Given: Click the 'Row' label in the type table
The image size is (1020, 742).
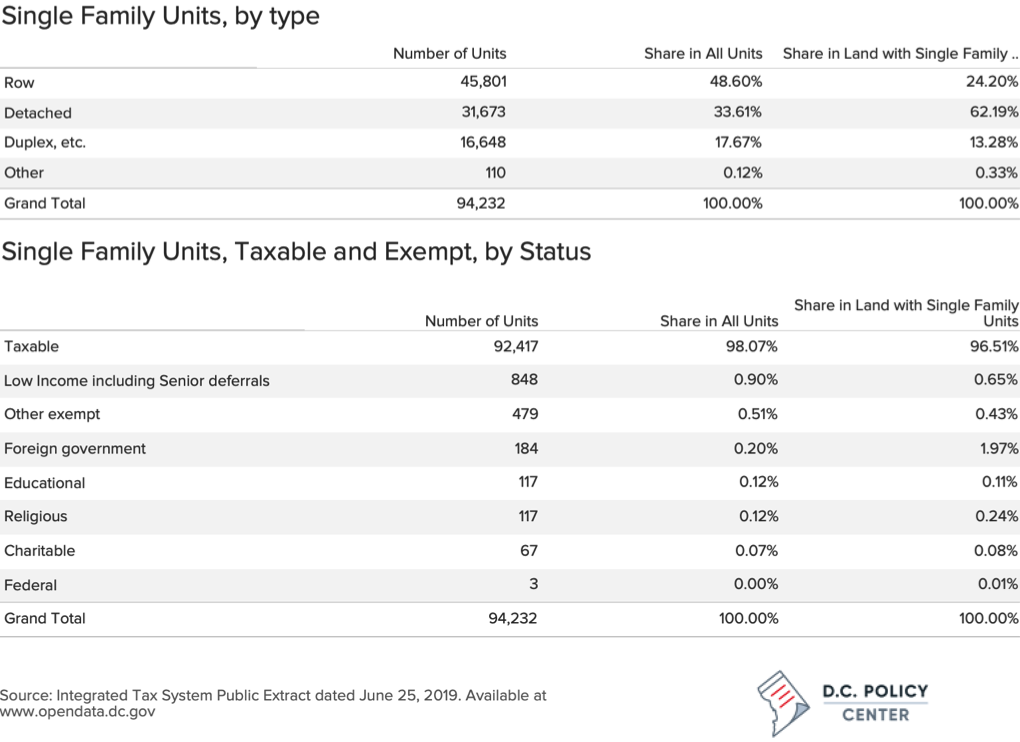Looking at the screenshot, I should point(19,83).
